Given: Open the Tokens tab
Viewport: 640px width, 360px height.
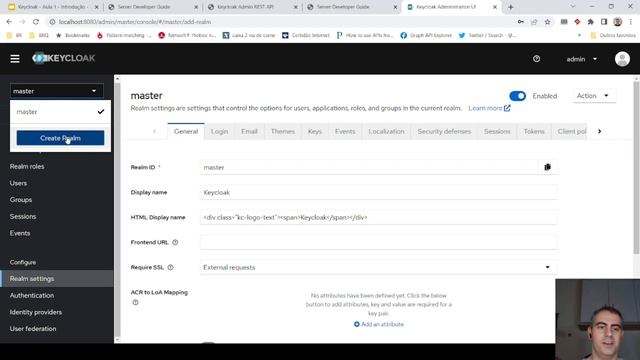Looking at the screenshot, I should [x=534, y=131].
